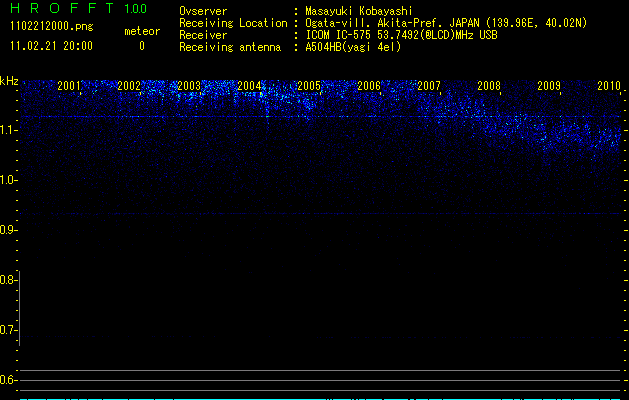Select the Ogata-vill. Akita-Pref. JAPAN location text
The height and width of the screenshot is (400, 629).
446,23
